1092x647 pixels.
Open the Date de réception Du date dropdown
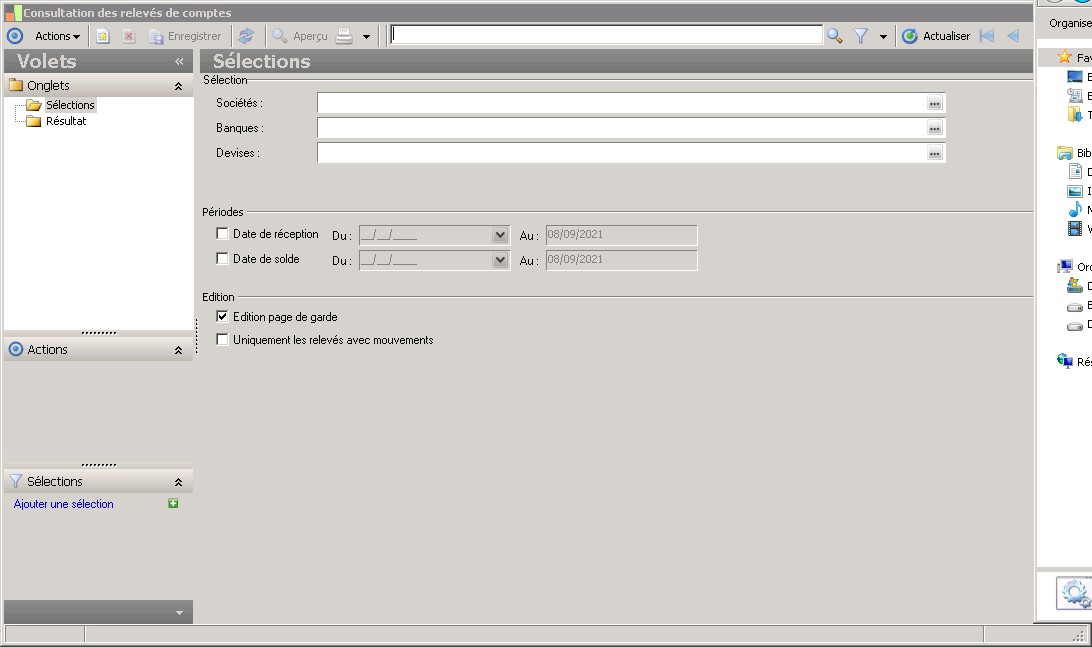coord(500,235)
